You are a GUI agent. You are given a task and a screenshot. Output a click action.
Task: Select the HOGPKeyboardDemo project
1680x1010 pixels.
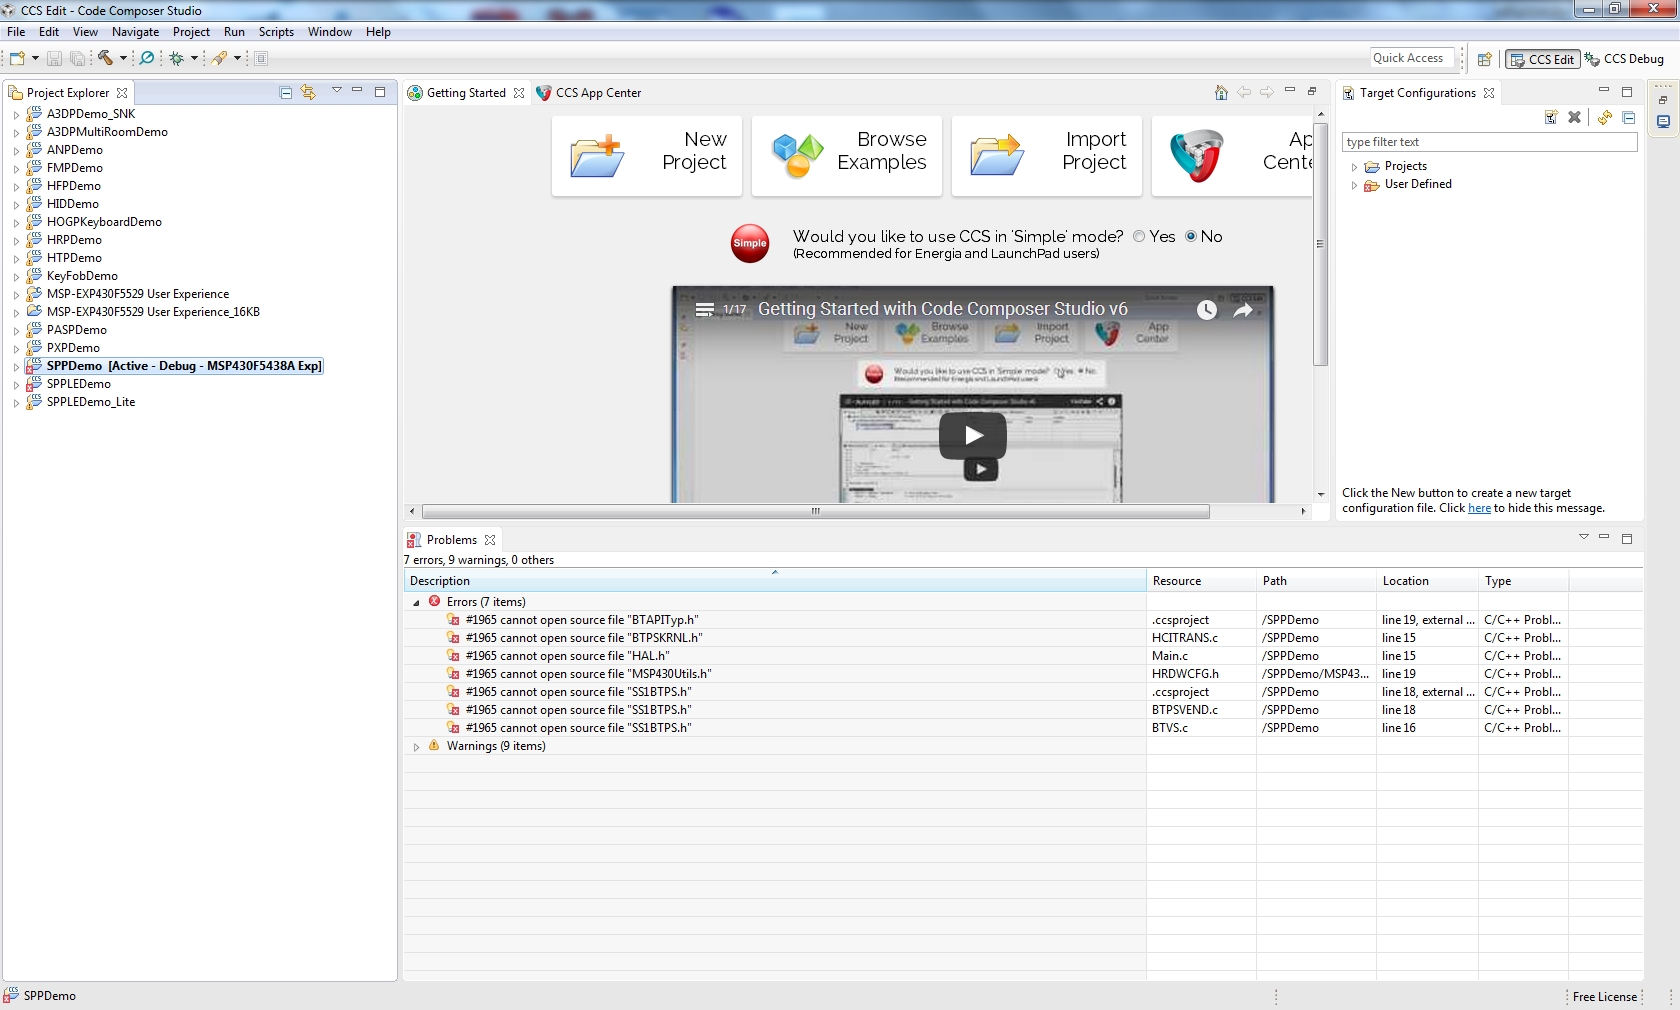point(104,222)
